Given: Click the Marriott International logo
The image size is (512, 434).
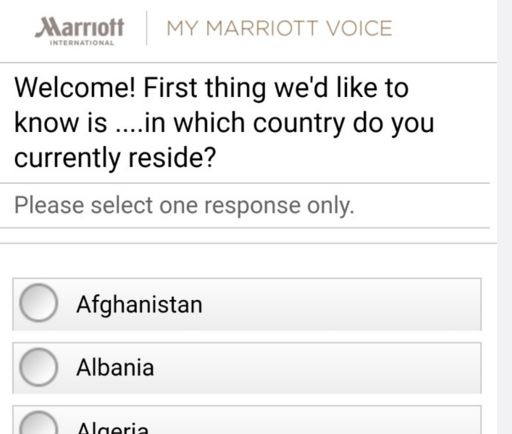Looking at the screenshot, I should pyautogui.click(x=79, y=31).
